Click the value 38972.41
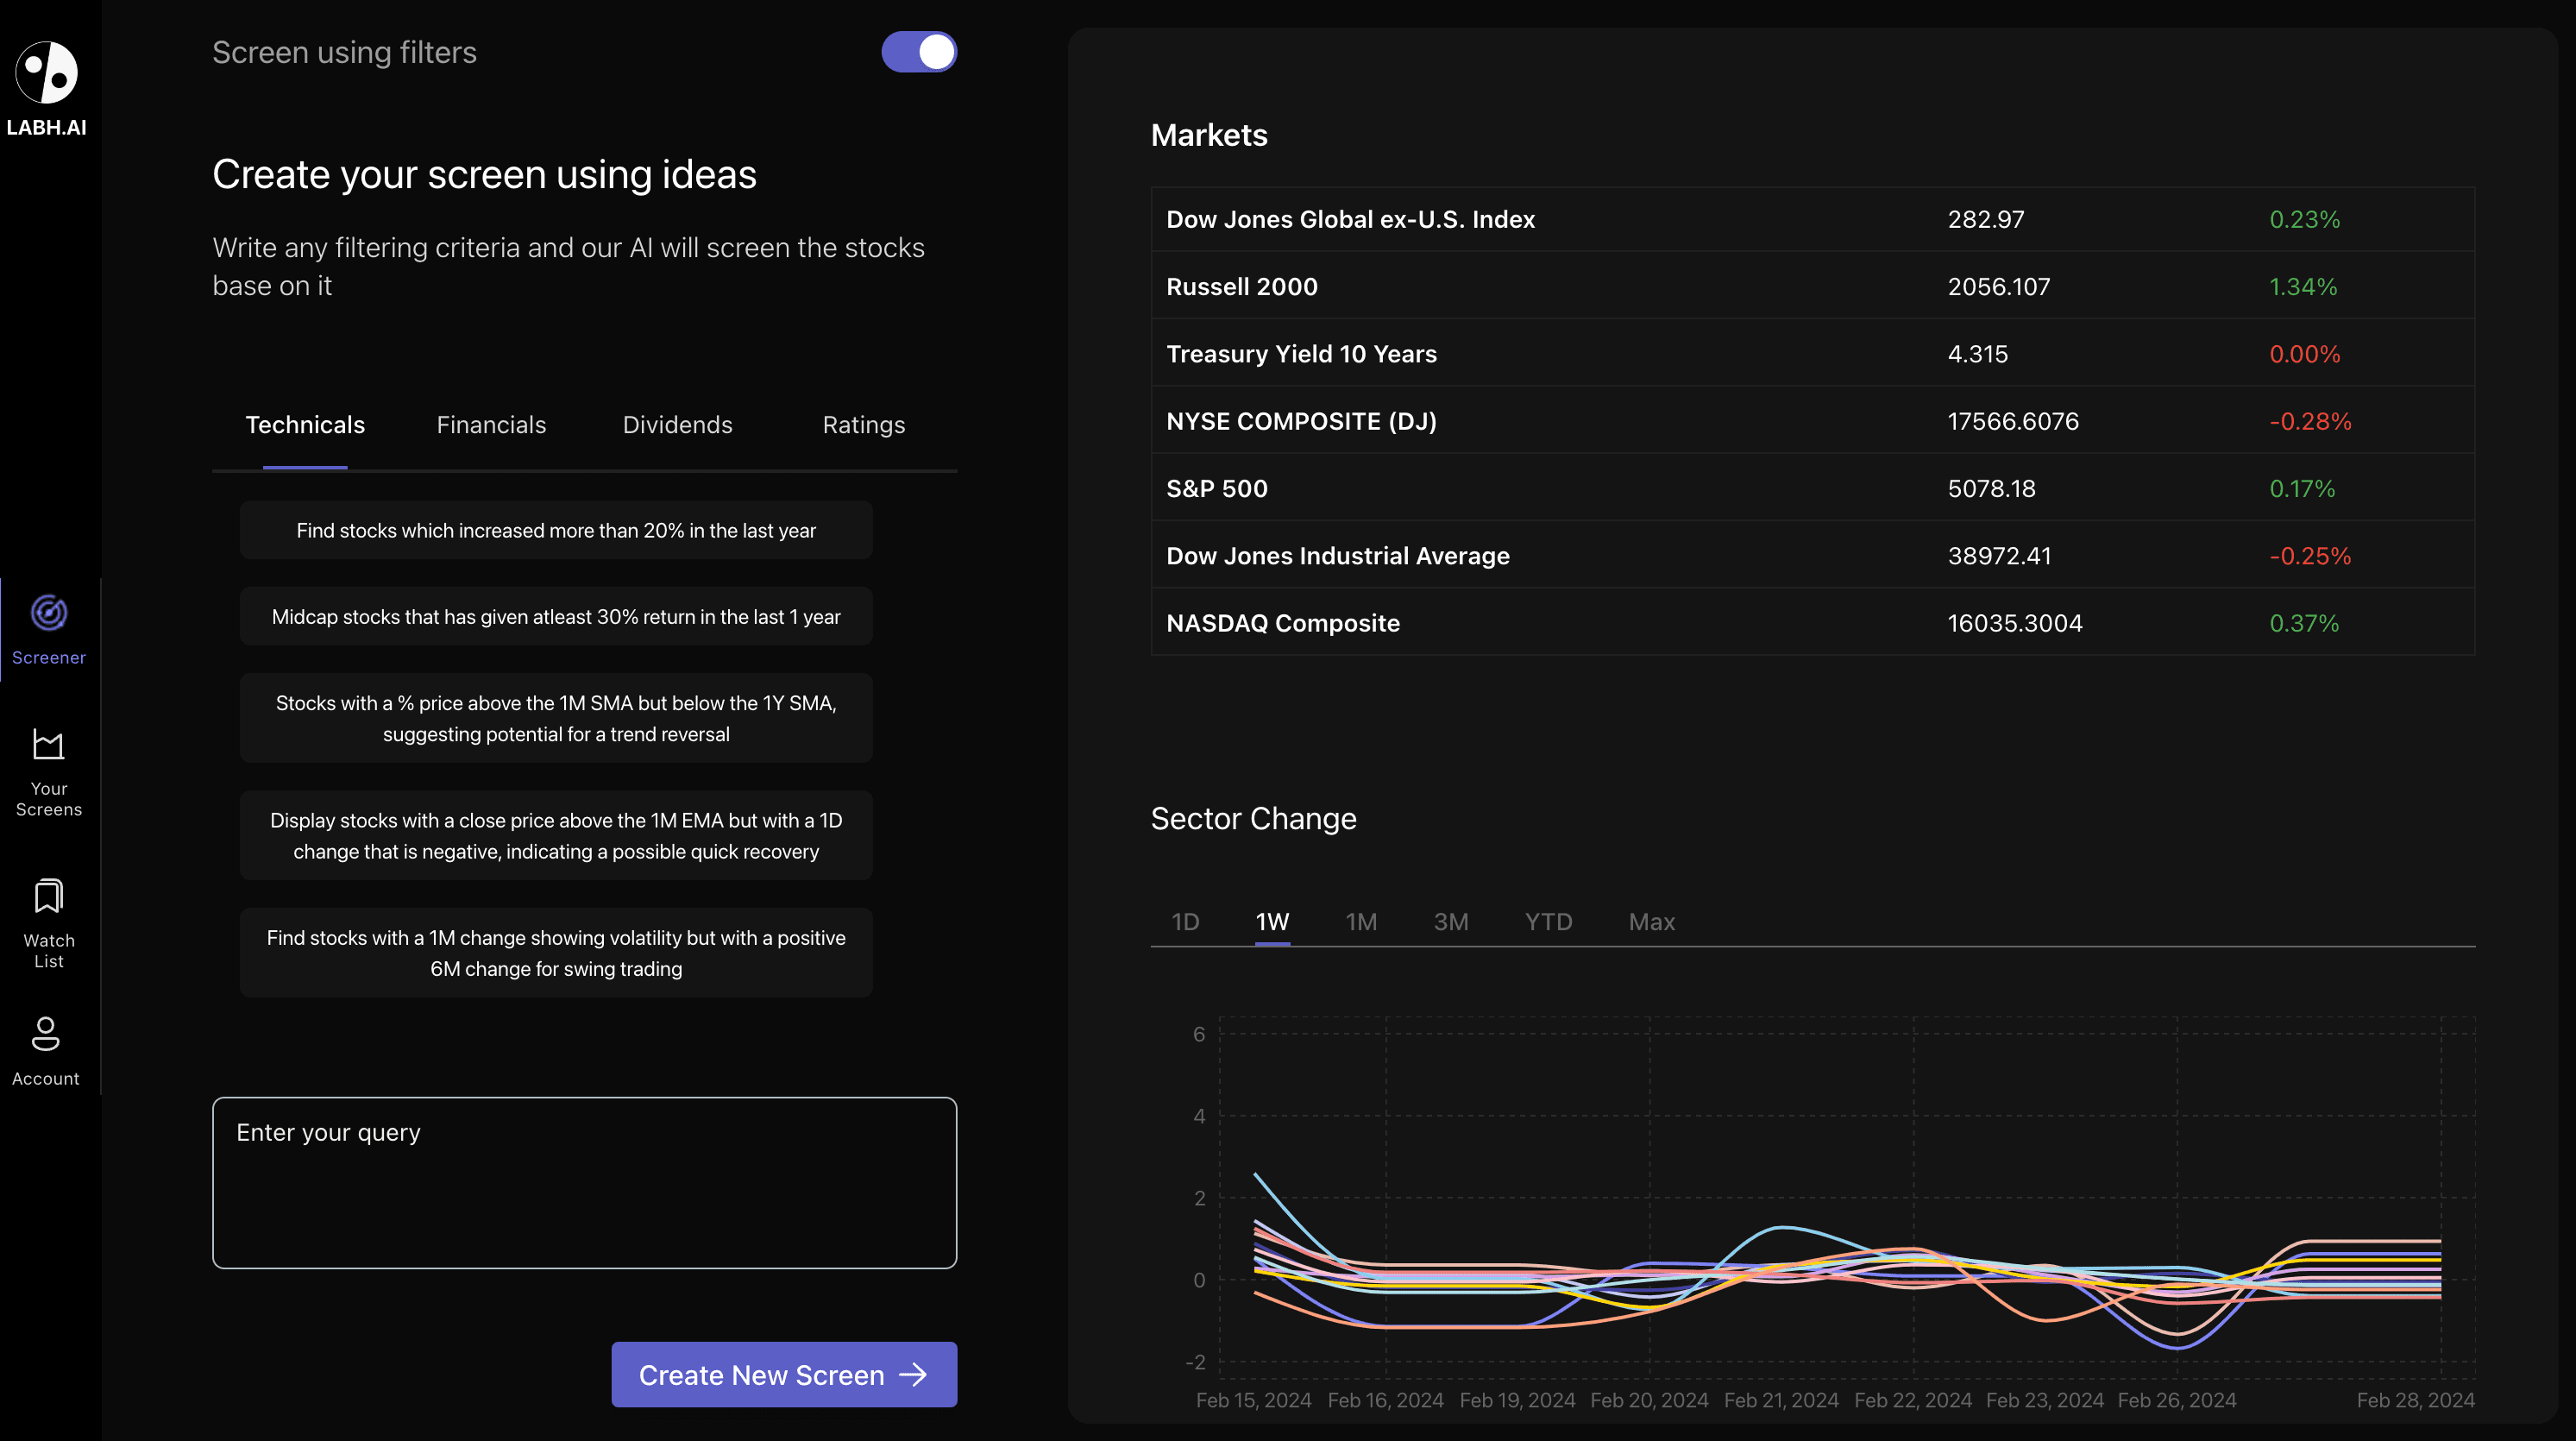 pyautogui.click(x=1999, y=556)
